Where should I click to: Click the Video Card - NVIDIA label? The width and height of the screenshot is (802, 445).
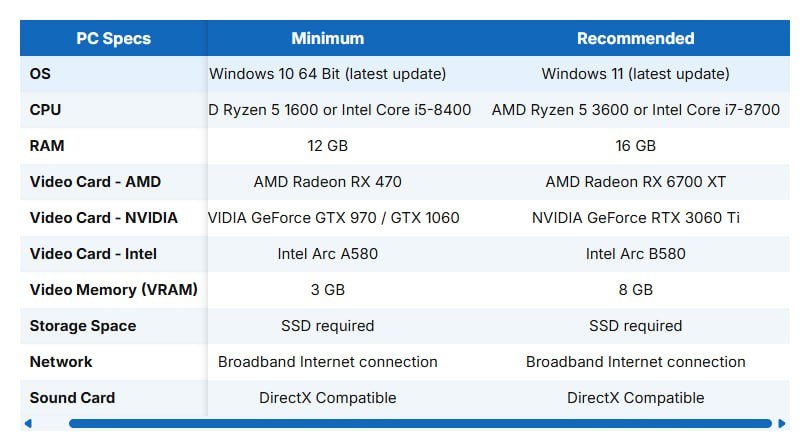tap(104, 218)
